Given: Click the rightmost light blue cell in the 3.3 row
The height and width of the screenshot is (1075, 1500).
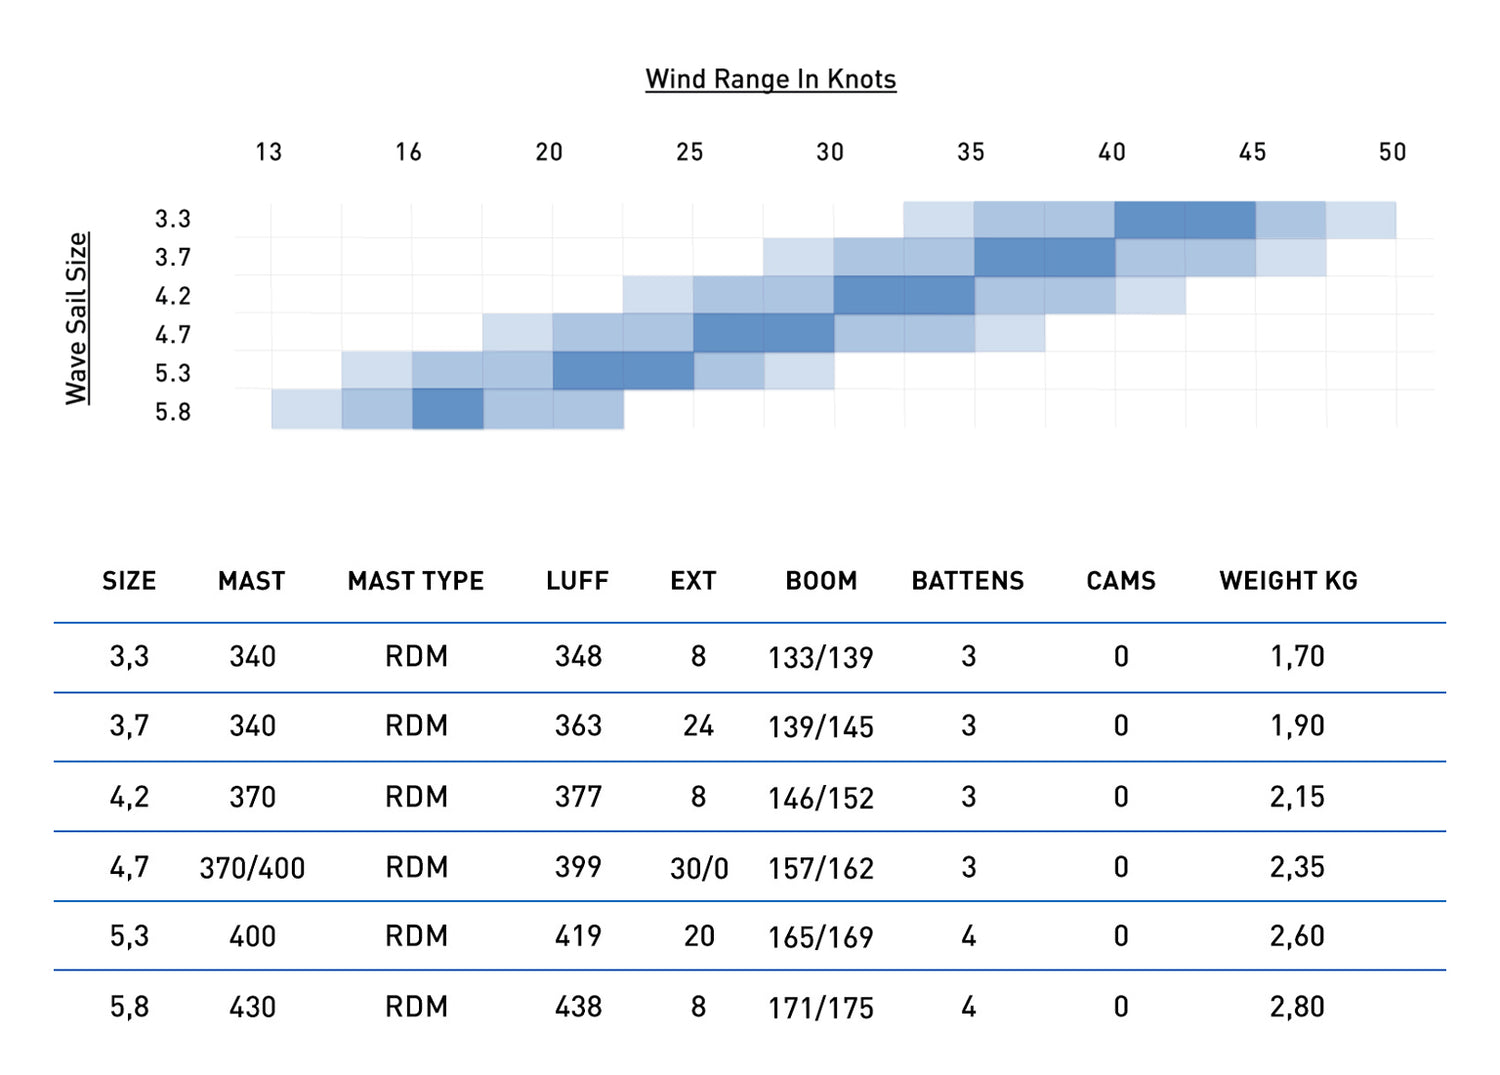Looking at the screenshot, I should pos(1361,220).
